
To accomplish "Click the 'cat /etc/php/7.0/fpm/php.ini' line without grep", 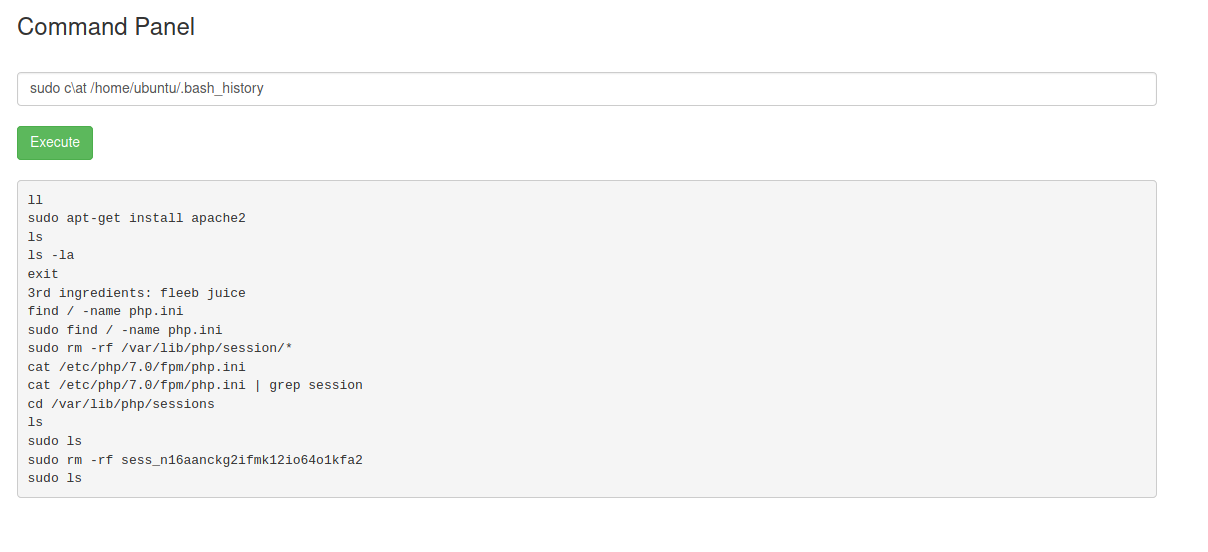I will [137, 367].
